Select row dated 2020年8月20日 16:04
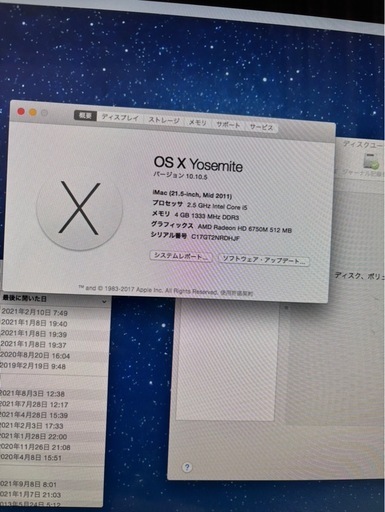The image size is (385, 512). coord(54,356)
